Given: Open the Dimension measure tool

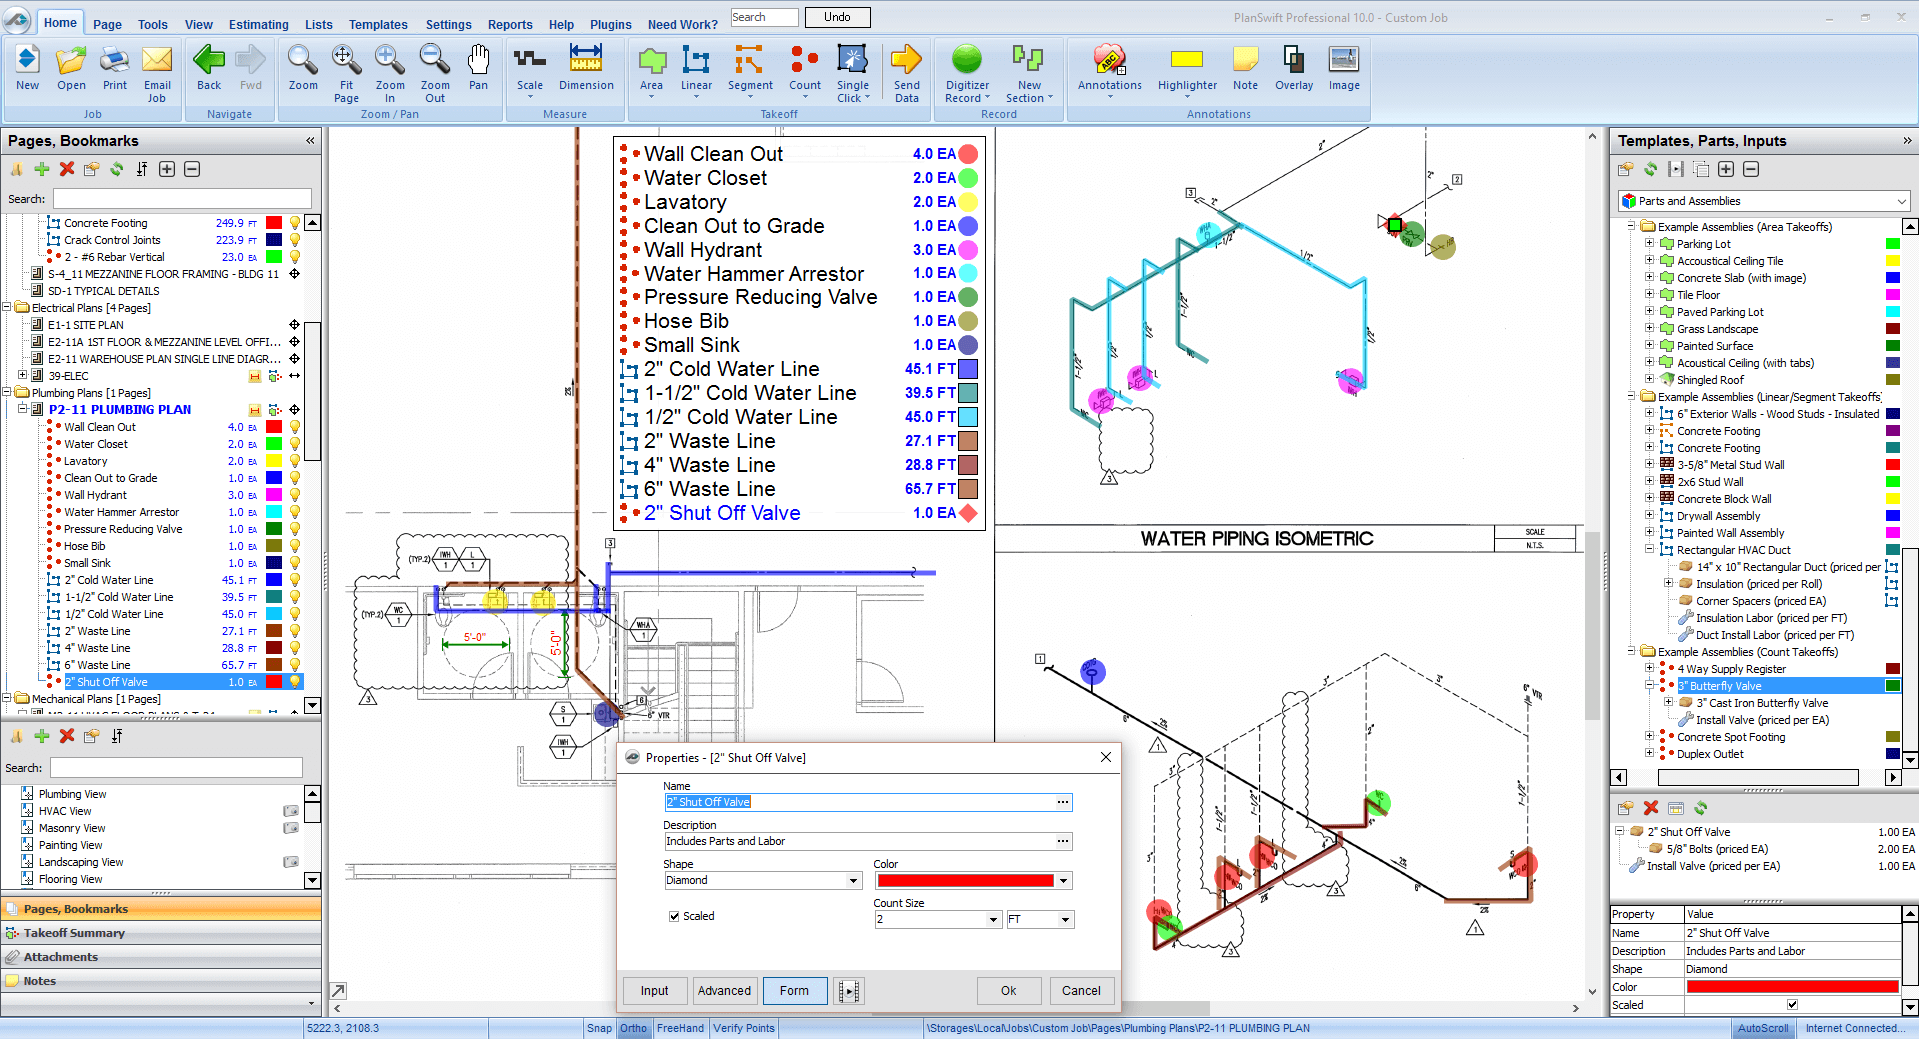Looking at the screenshot, I should click(x=585, y=70).
